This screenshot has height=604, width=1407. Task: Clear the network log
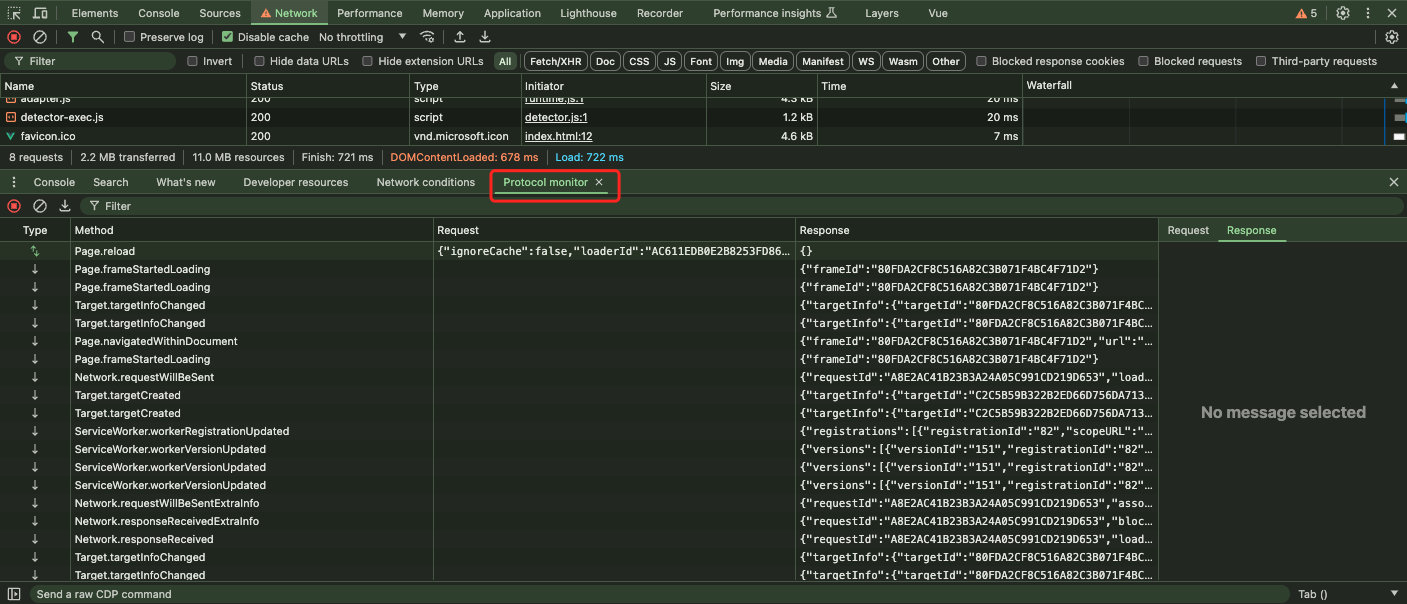tap(40, 37)
